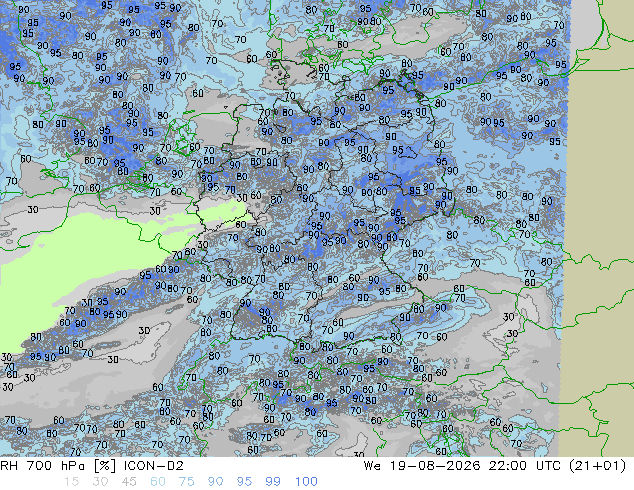Viewport: 634px width, 490px height.
Task: Select the legend value 75
Action: (186, 482)
